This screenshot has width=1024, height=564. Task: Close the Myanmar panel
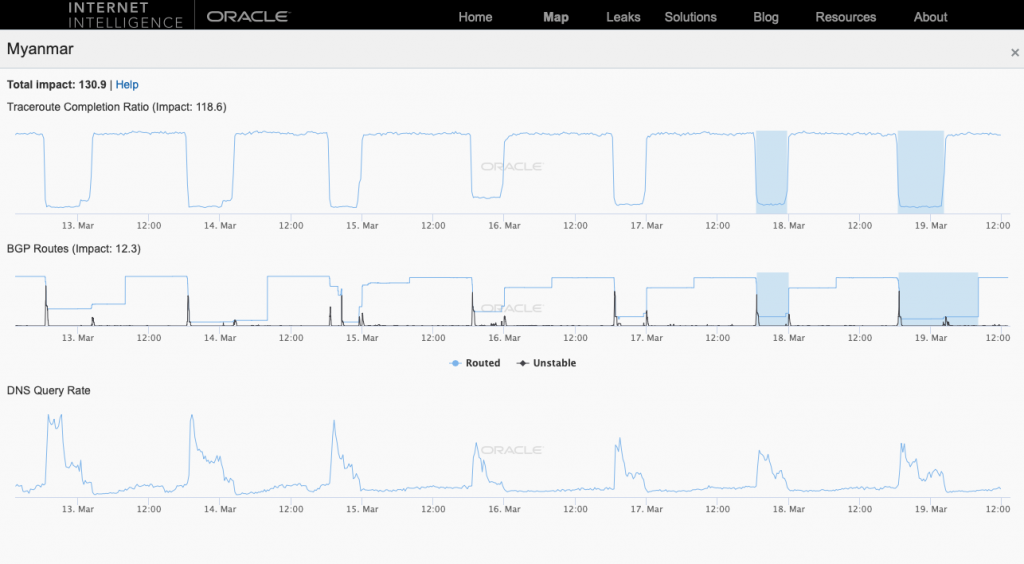point(1015,52)
